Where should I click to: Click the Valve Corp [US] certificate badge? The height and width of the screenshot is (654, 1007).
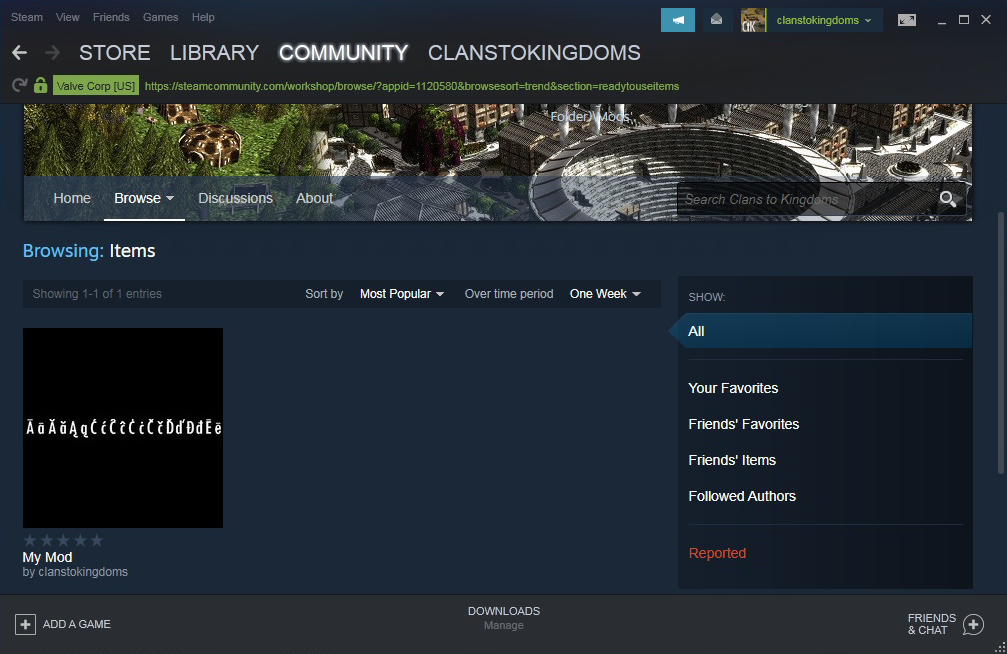click(x=96, y=85)
